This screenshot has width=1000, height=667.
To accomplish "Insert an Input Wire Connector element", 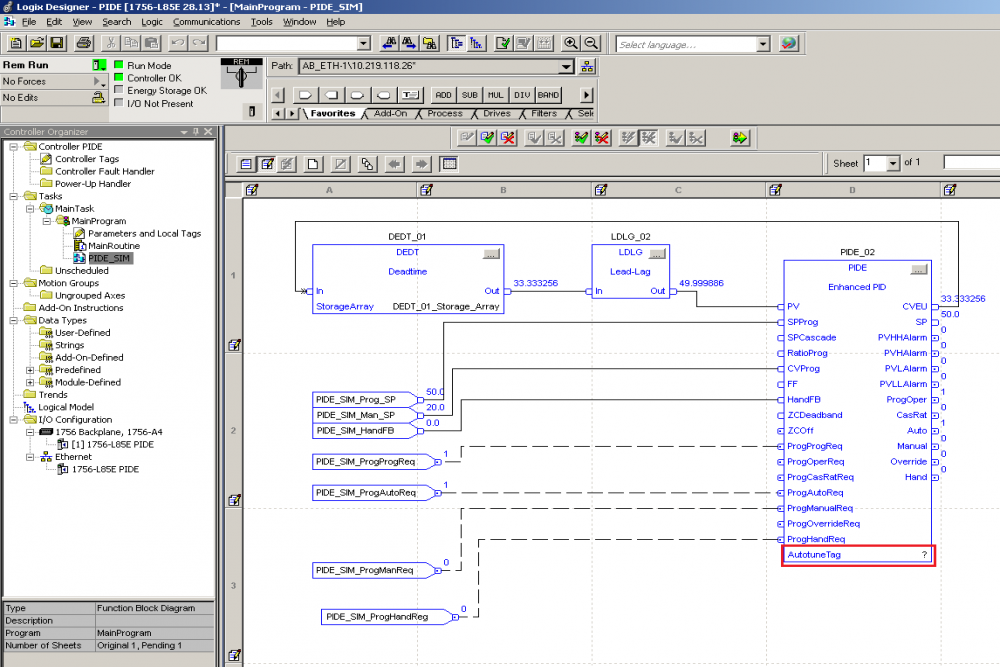I will (358, 95).
